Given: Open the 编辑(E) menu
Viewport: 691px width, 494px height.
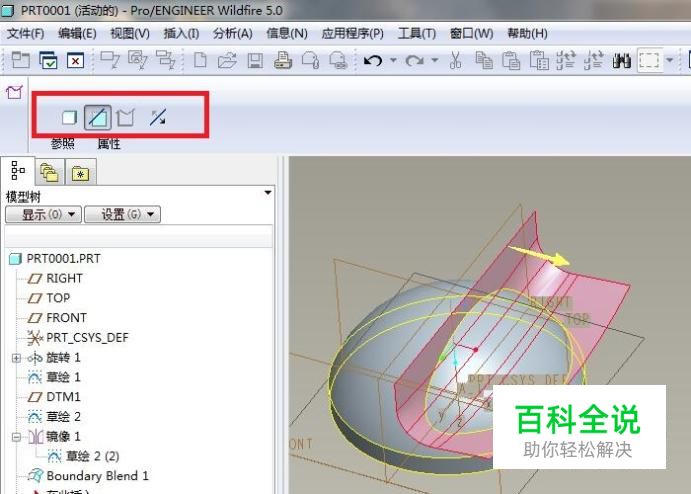Looking at the screenshot, I should (77, 33).
